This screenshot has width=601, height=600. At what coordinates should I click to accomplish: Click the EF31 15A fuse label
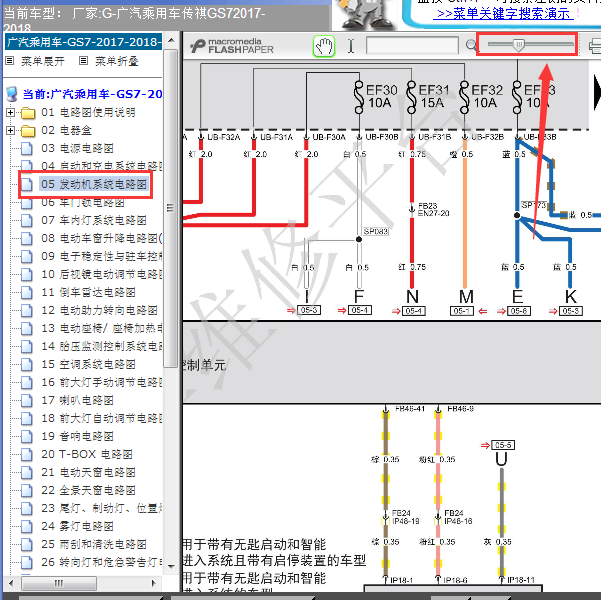pyautogui.click(x=434, y=96)
